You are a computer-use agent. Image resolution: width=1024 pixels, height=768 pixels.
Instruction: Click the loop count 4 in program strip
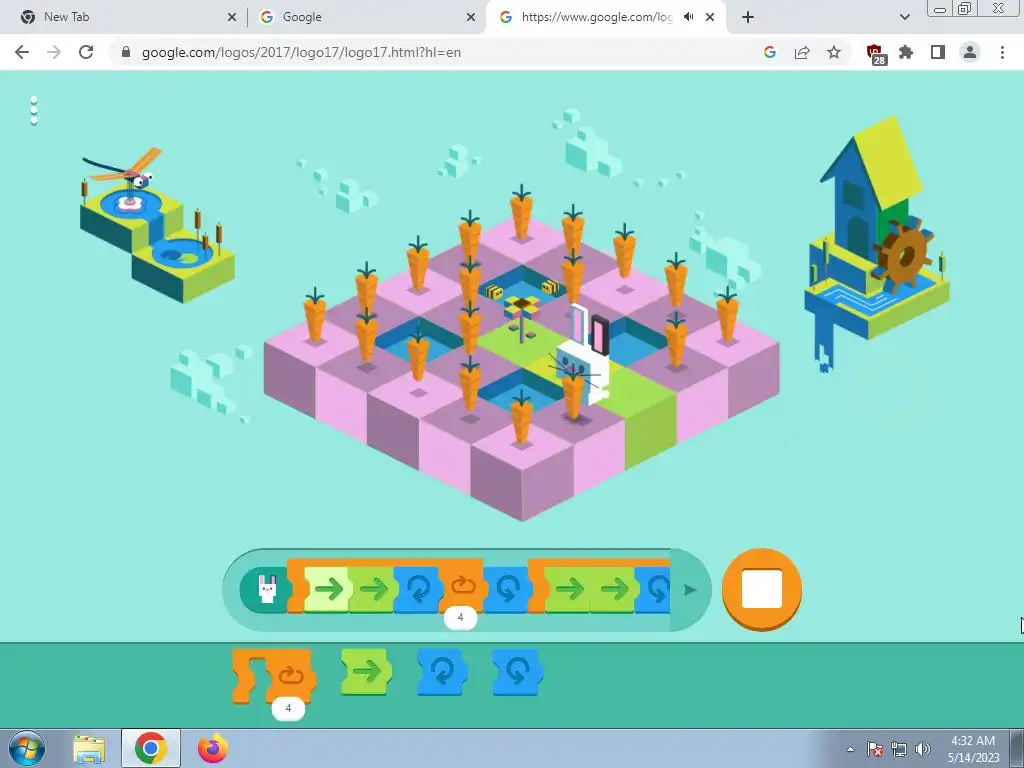(460, 617)
